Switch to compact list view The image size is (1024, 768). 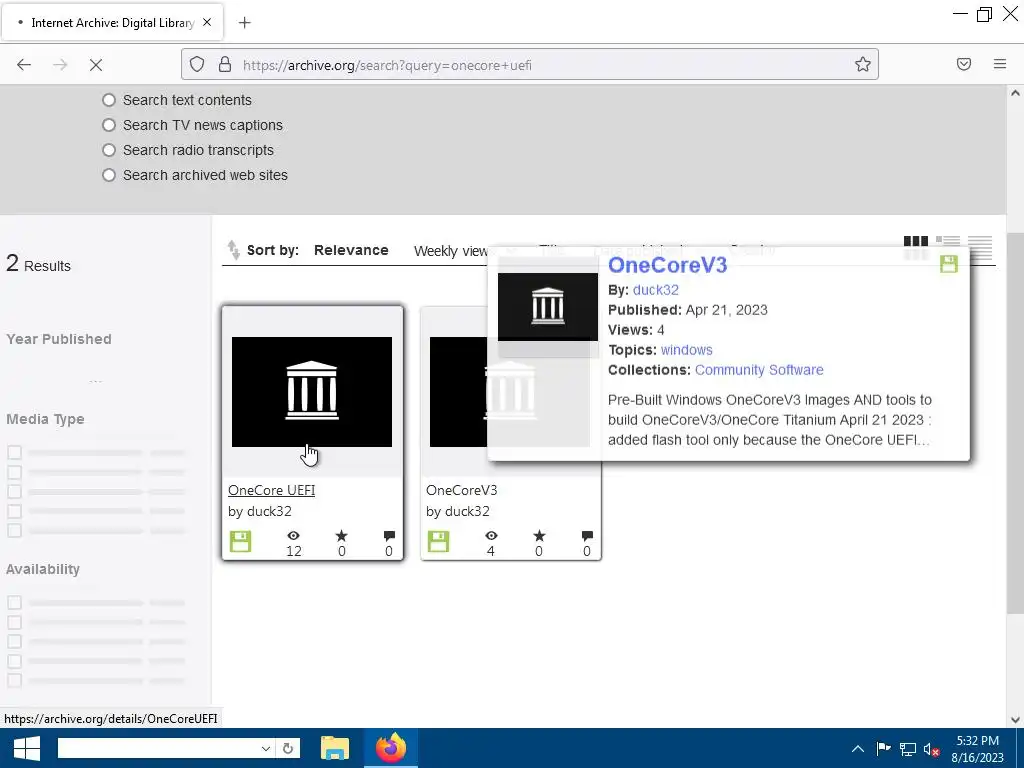pos(980,248)
